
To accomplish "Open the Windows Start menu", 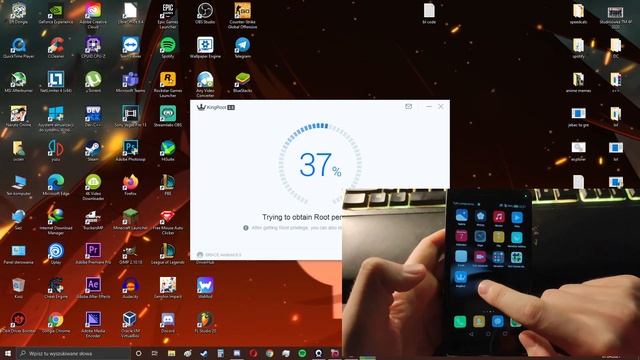I will pos(7,353).
